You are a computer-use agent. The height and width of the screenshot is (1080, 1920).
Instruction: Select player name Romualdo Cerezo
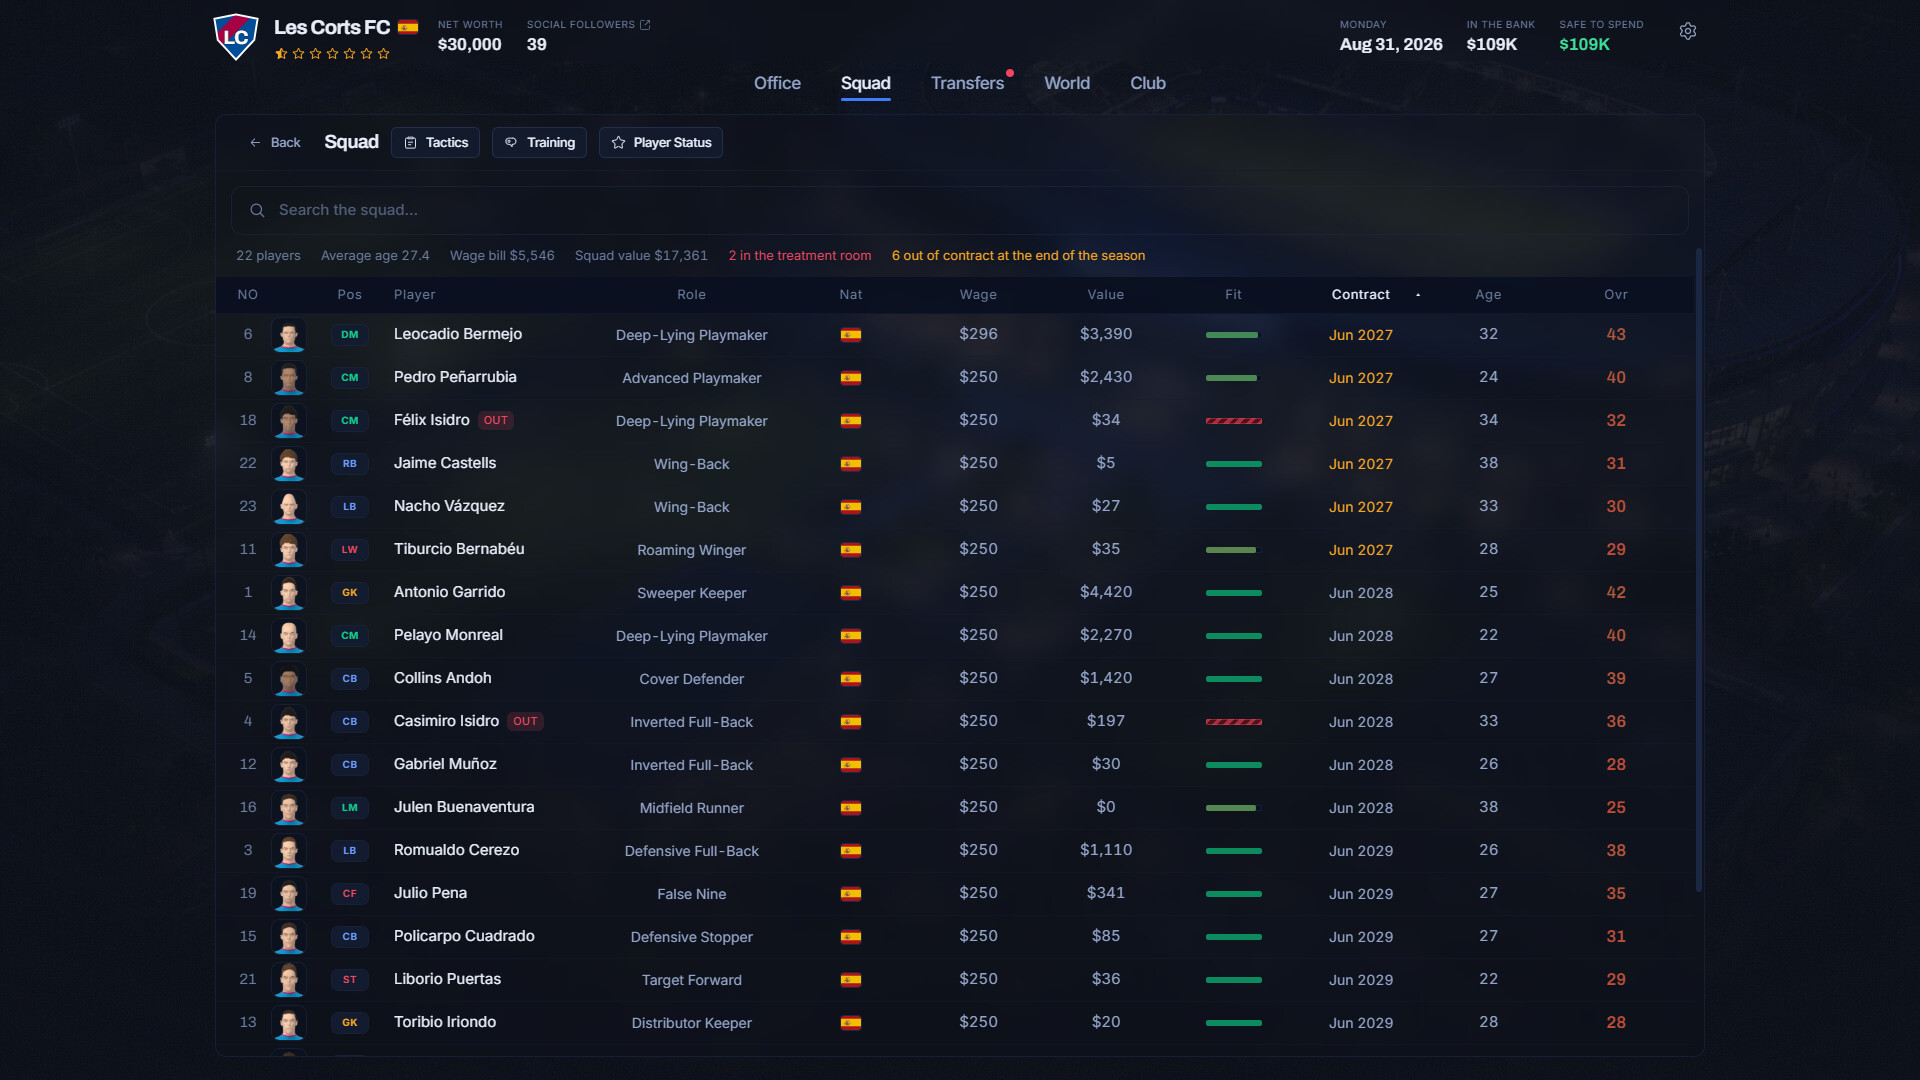click(456, 850)
